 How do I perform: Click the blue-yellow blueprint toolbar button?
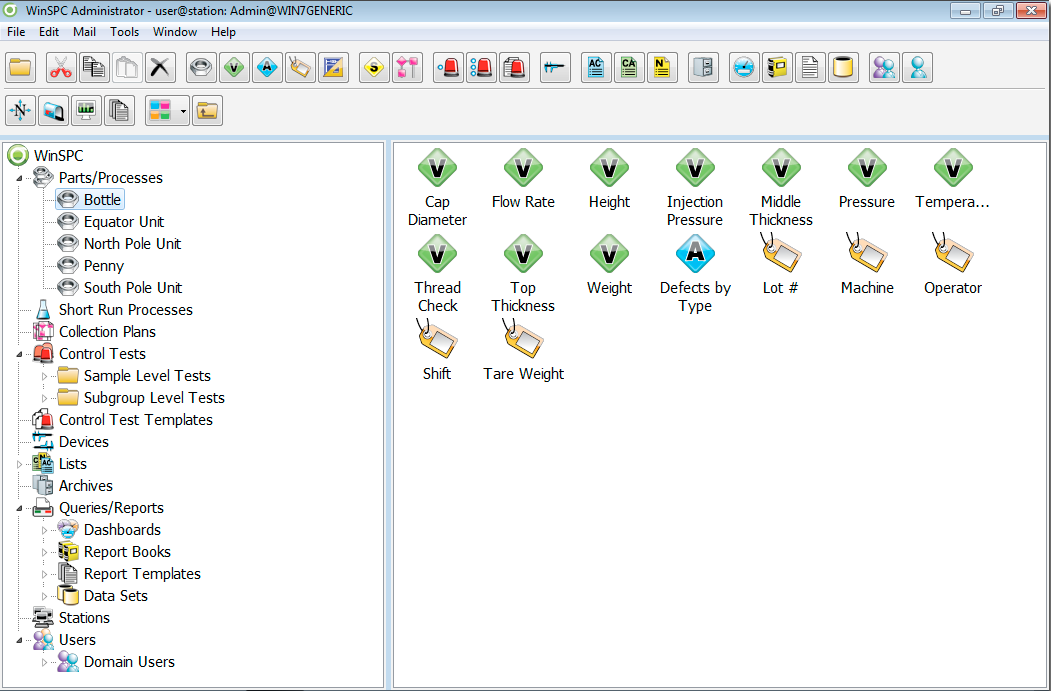coord(333,68)
